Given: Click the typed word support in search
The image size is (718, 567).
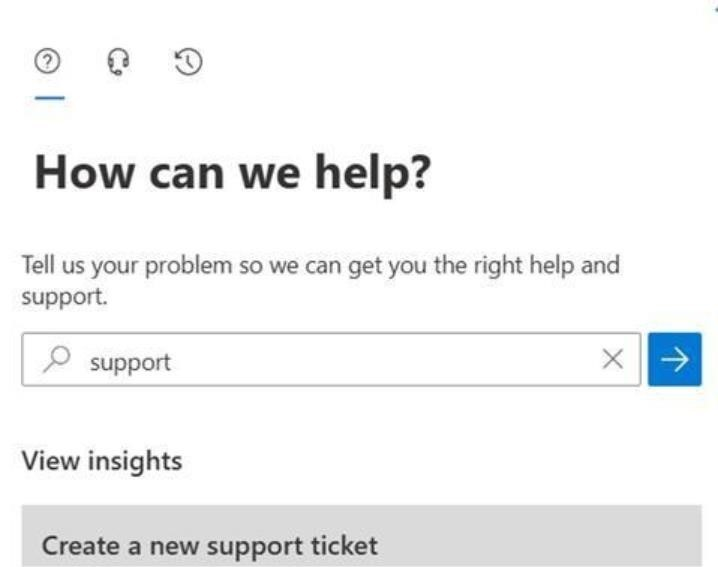Looking at the screenshot, I should 130,363.
